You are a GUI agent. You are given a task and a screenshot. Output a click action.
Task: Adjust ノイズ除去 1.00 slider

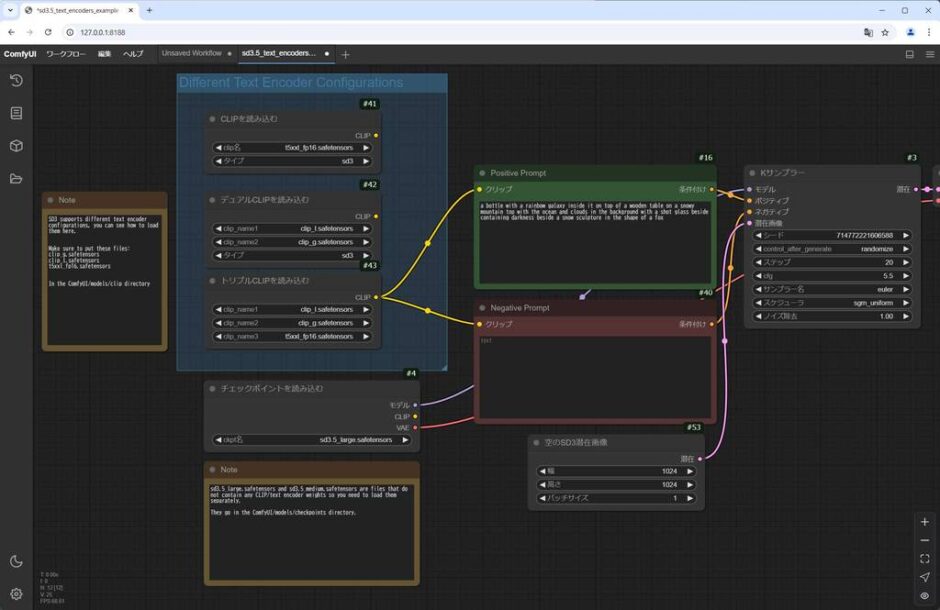(x=832, y=316)
